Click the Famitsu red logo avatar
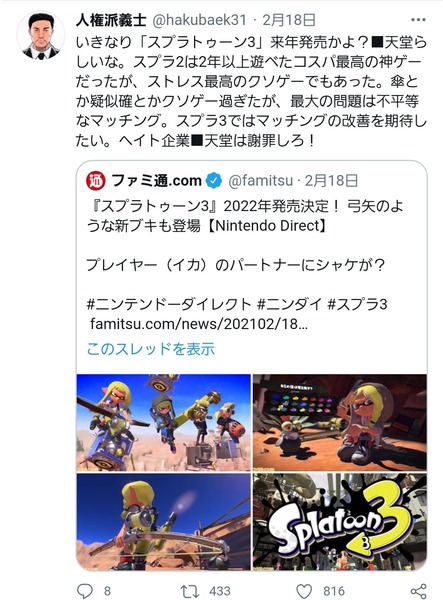The width and height of the screenshot is (443, 600). tap(96, 181)
